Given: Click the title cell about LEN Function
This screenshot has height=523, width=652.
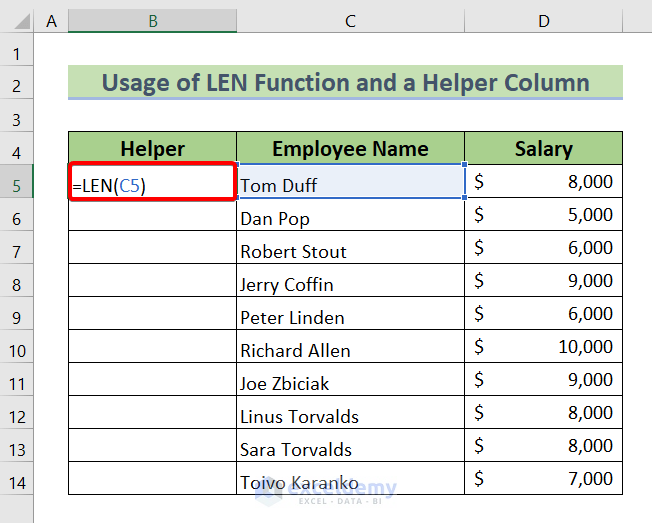Looking at the screenshot, I should click(345, 83).
